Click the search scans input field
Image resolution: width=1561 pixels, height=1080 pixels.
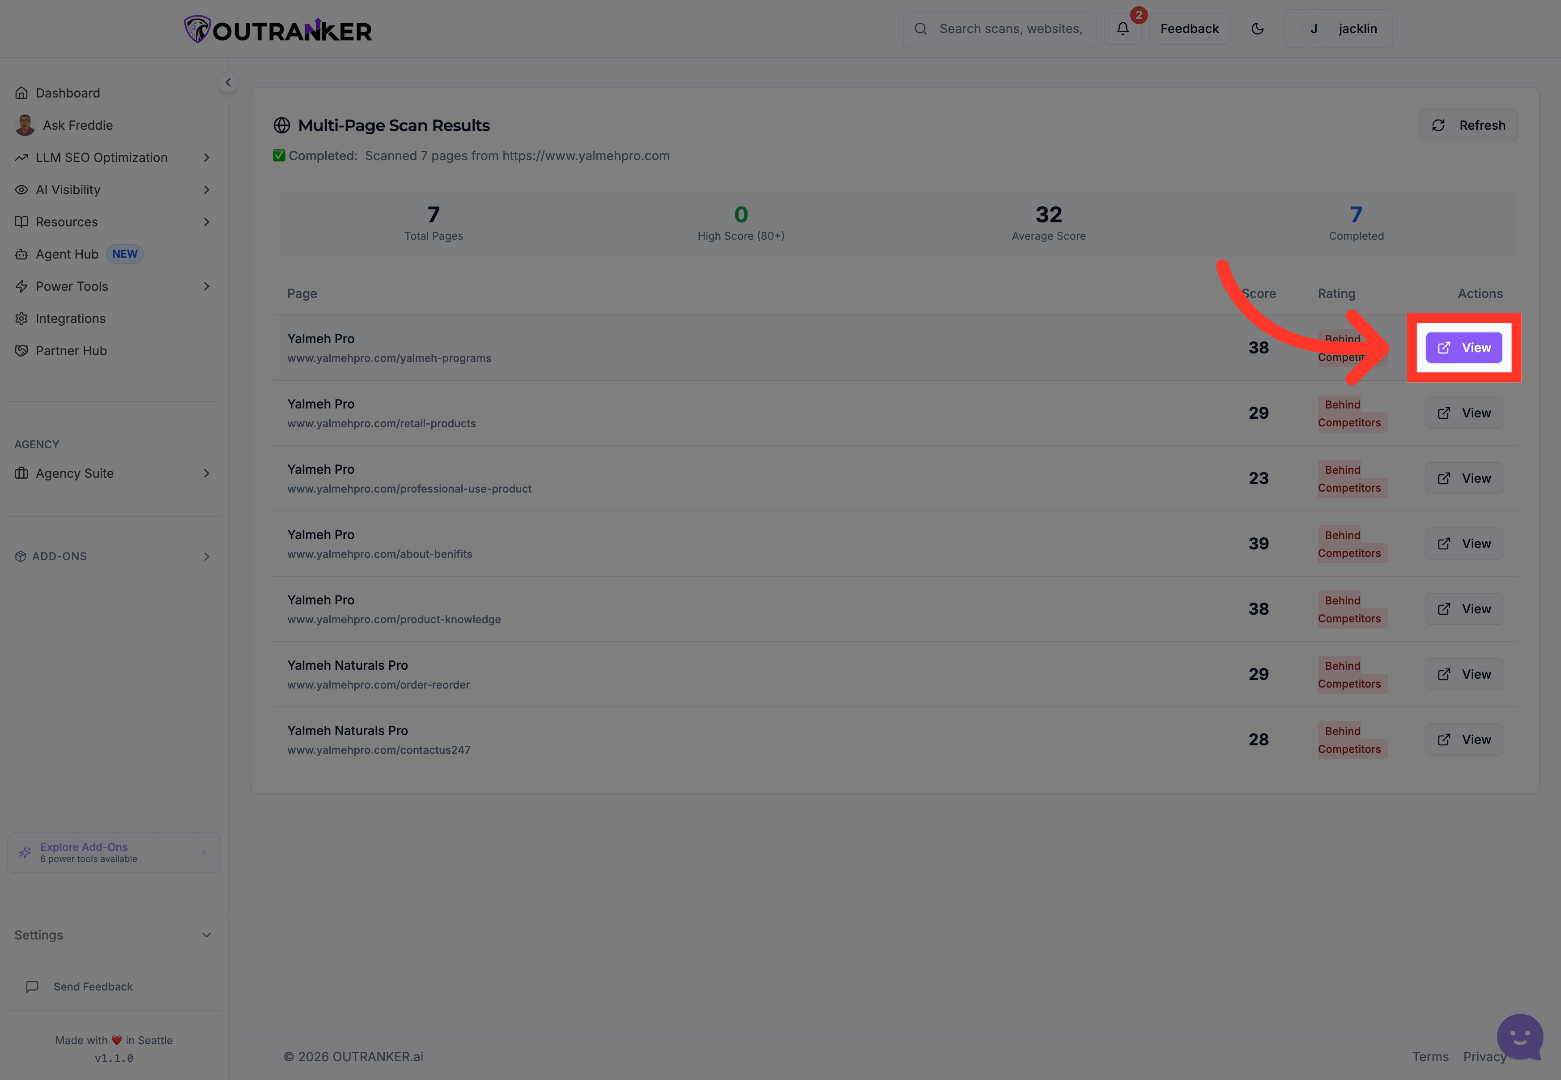point(1010,29)
